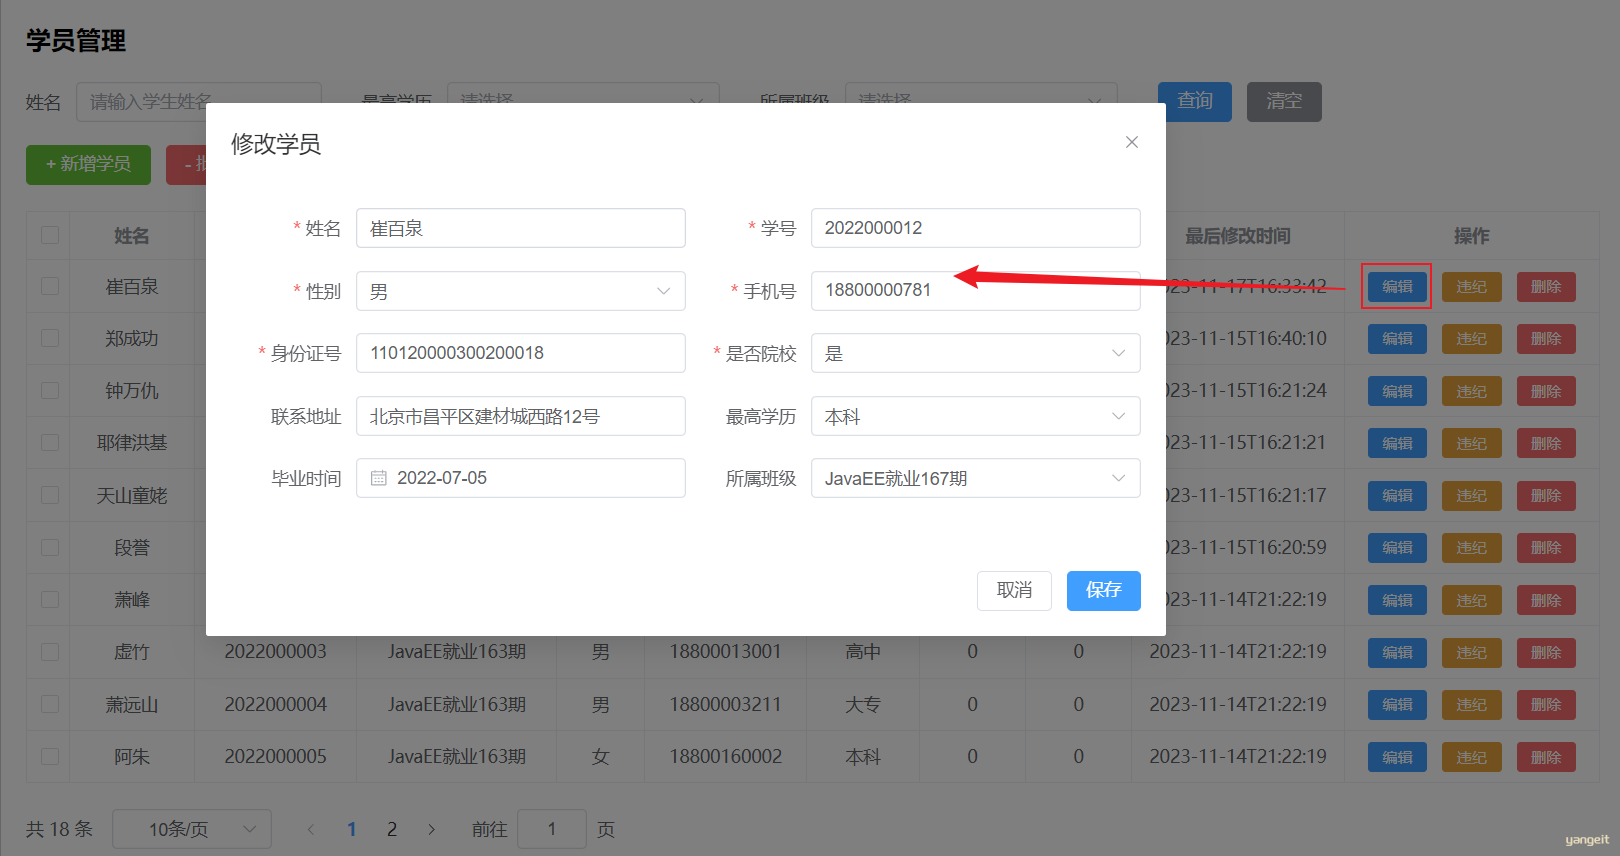Toggle the select-all checkbox in table header
The image size is (1620, 856).
point(50,235)
